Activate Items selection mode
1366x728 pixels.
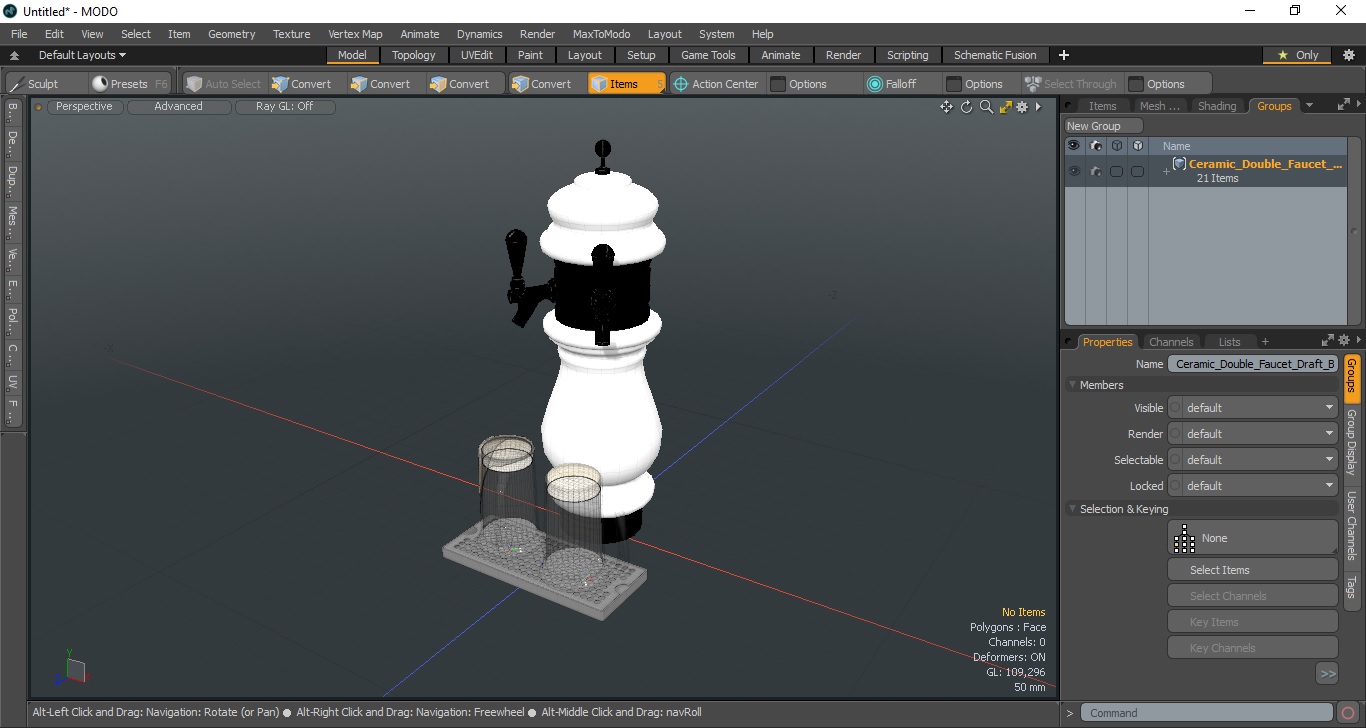click(626, 84)
